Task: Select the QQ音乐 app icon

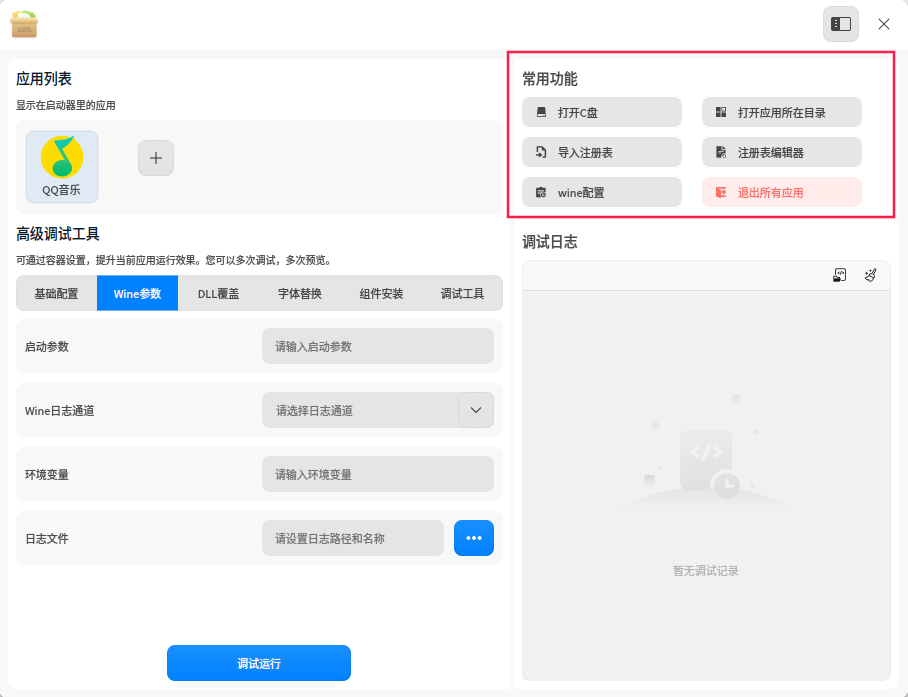Action: point(62,167)
